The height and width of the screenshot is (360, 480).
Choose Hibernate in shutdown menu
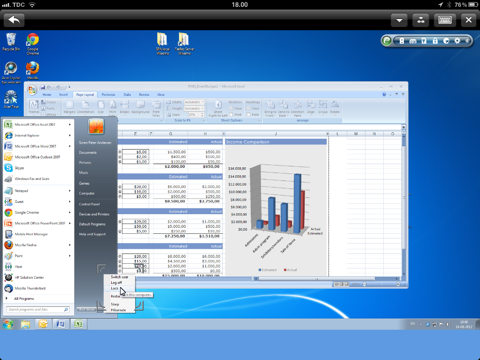(119, 310)
